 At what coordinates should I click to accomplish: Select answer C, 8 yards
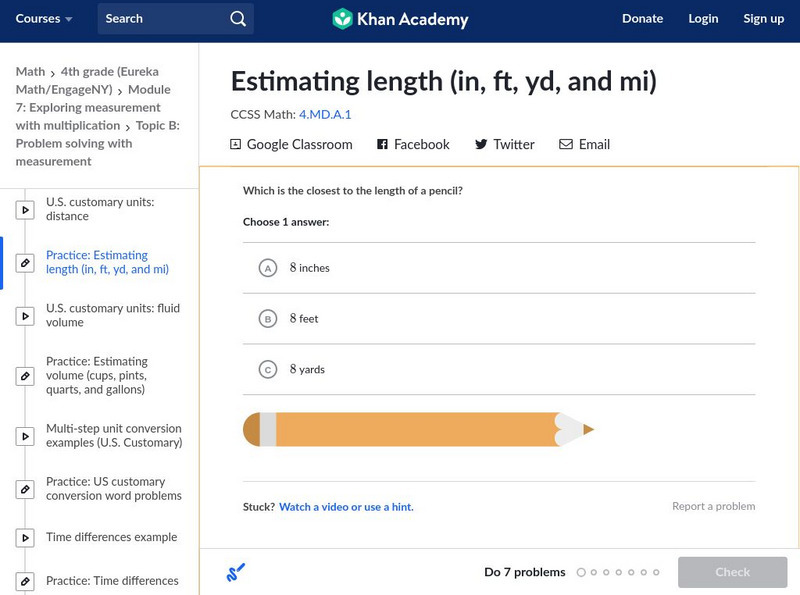point(269,369)
